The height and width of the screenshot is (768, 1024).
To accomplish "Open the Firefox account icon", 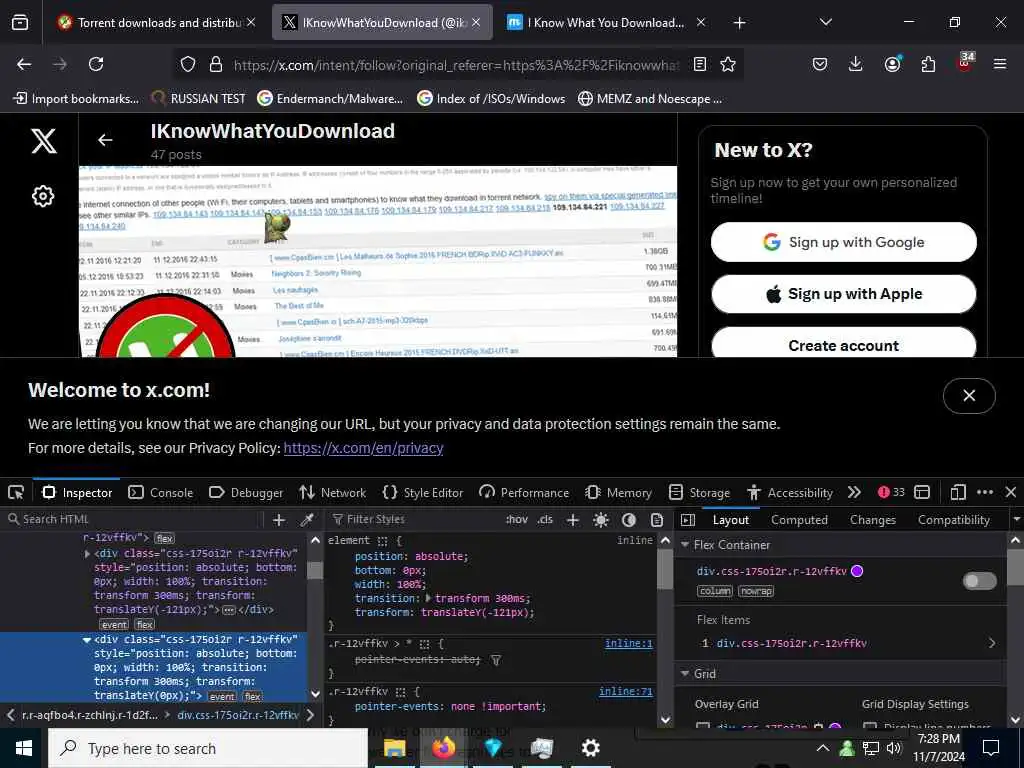I will [x=892, y=64].
